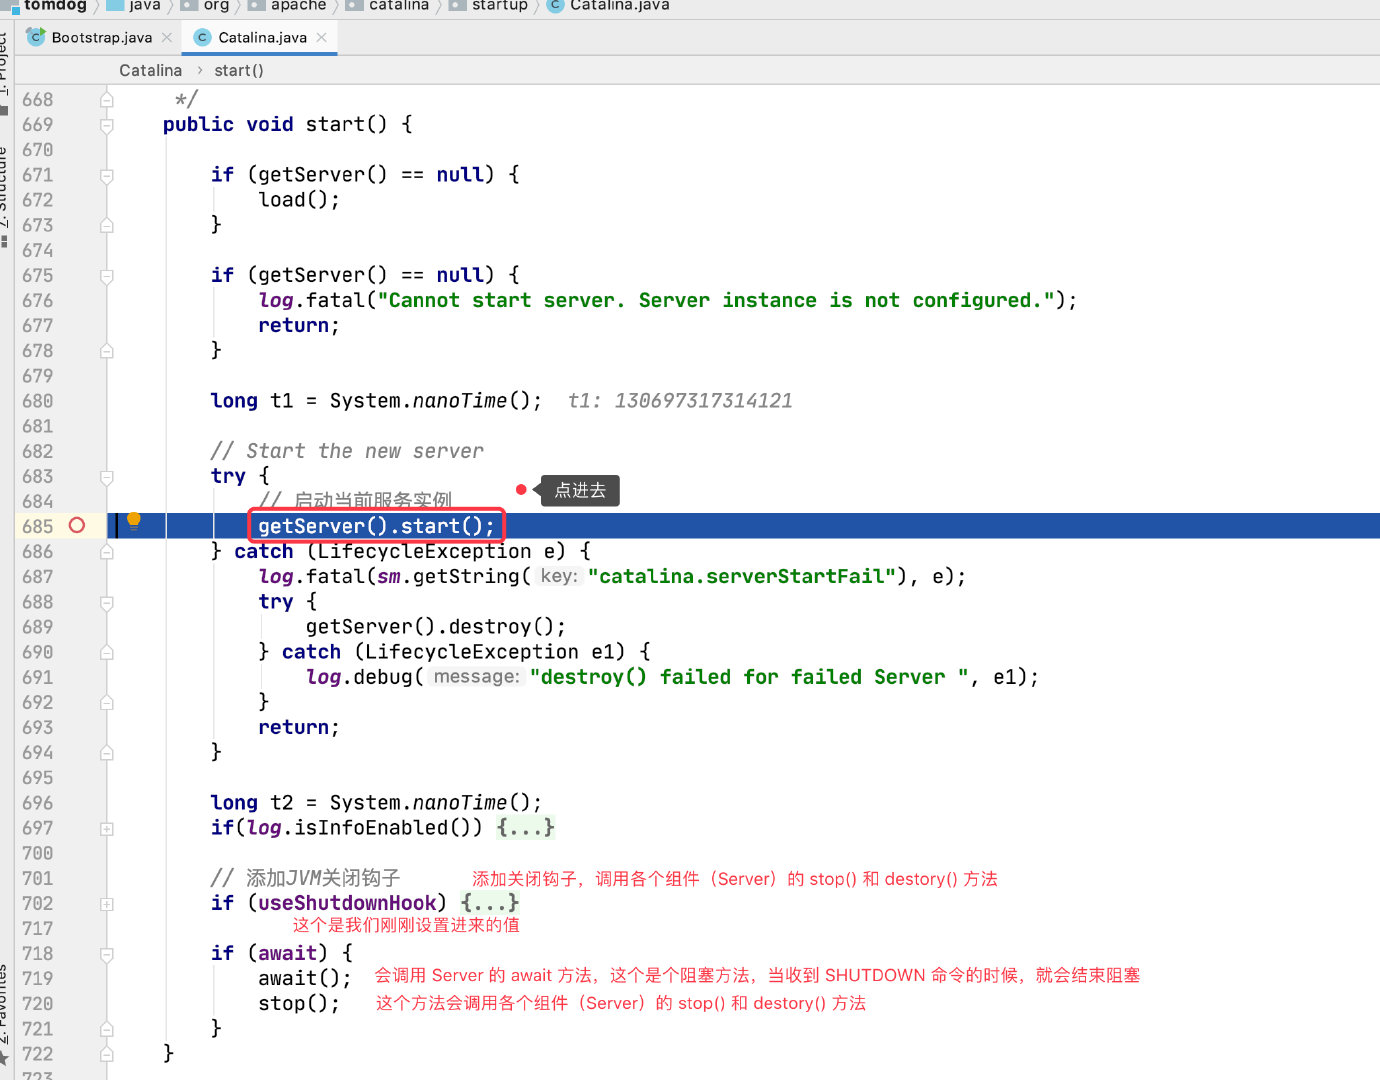Collapse the if block at line 675
The width and height of the screenshot is (1380, 1080).
(x=107, y=276)
